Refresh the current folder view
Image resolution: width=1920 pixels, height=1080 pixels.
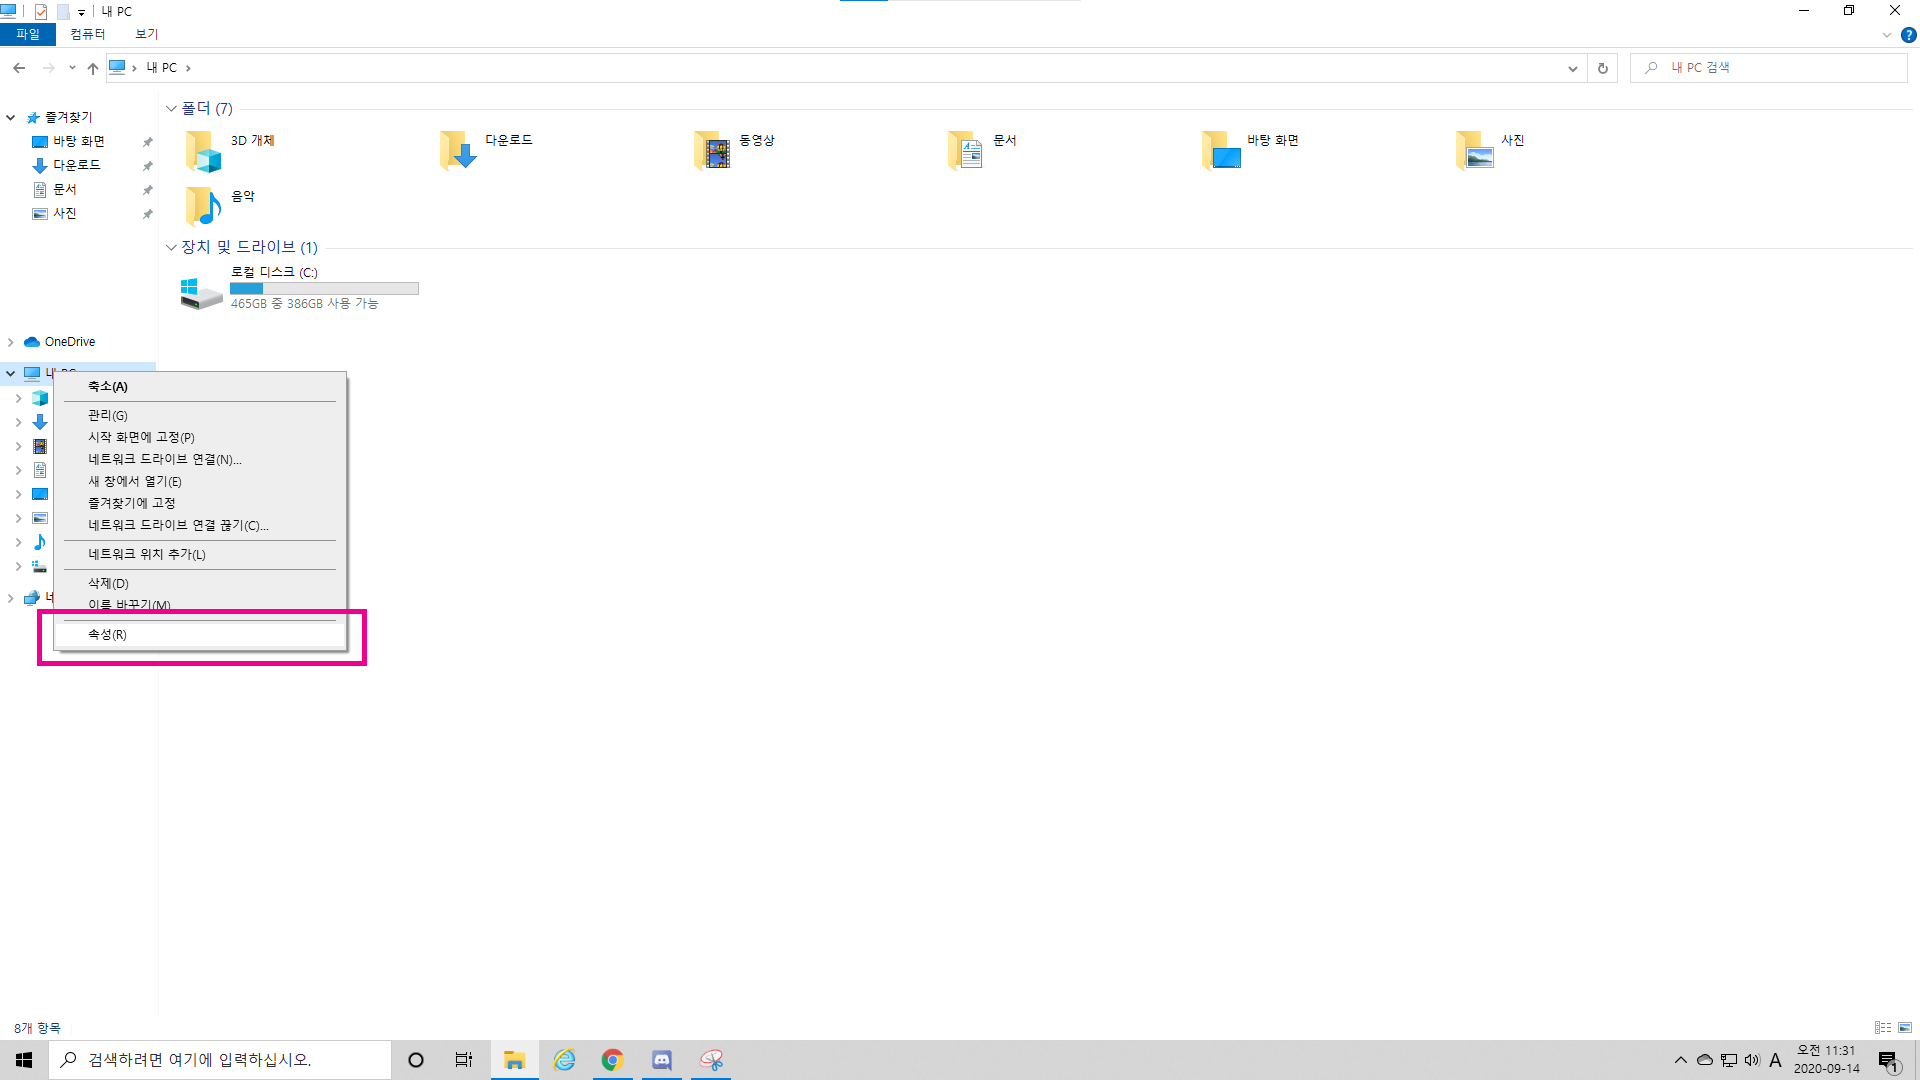point(1602,68)
